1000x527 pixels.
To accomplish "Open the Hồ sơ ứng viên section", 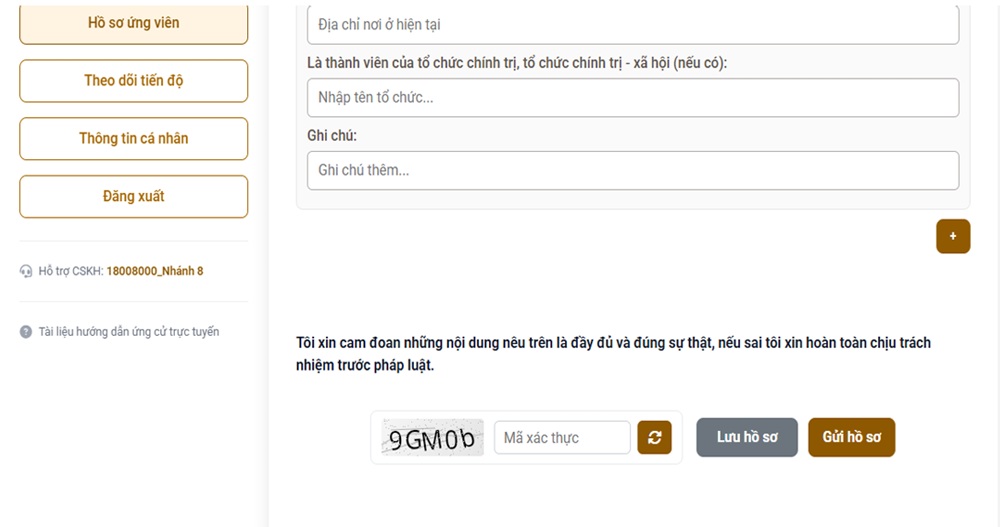I will pyautogui.click(x=133, y=22).
